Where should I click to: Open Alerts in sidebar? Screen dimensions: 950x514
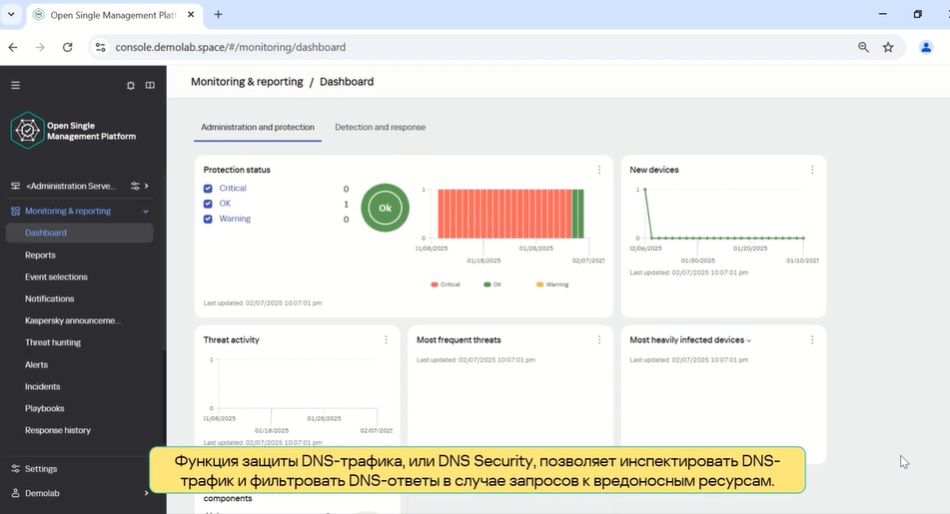[36, 365]
